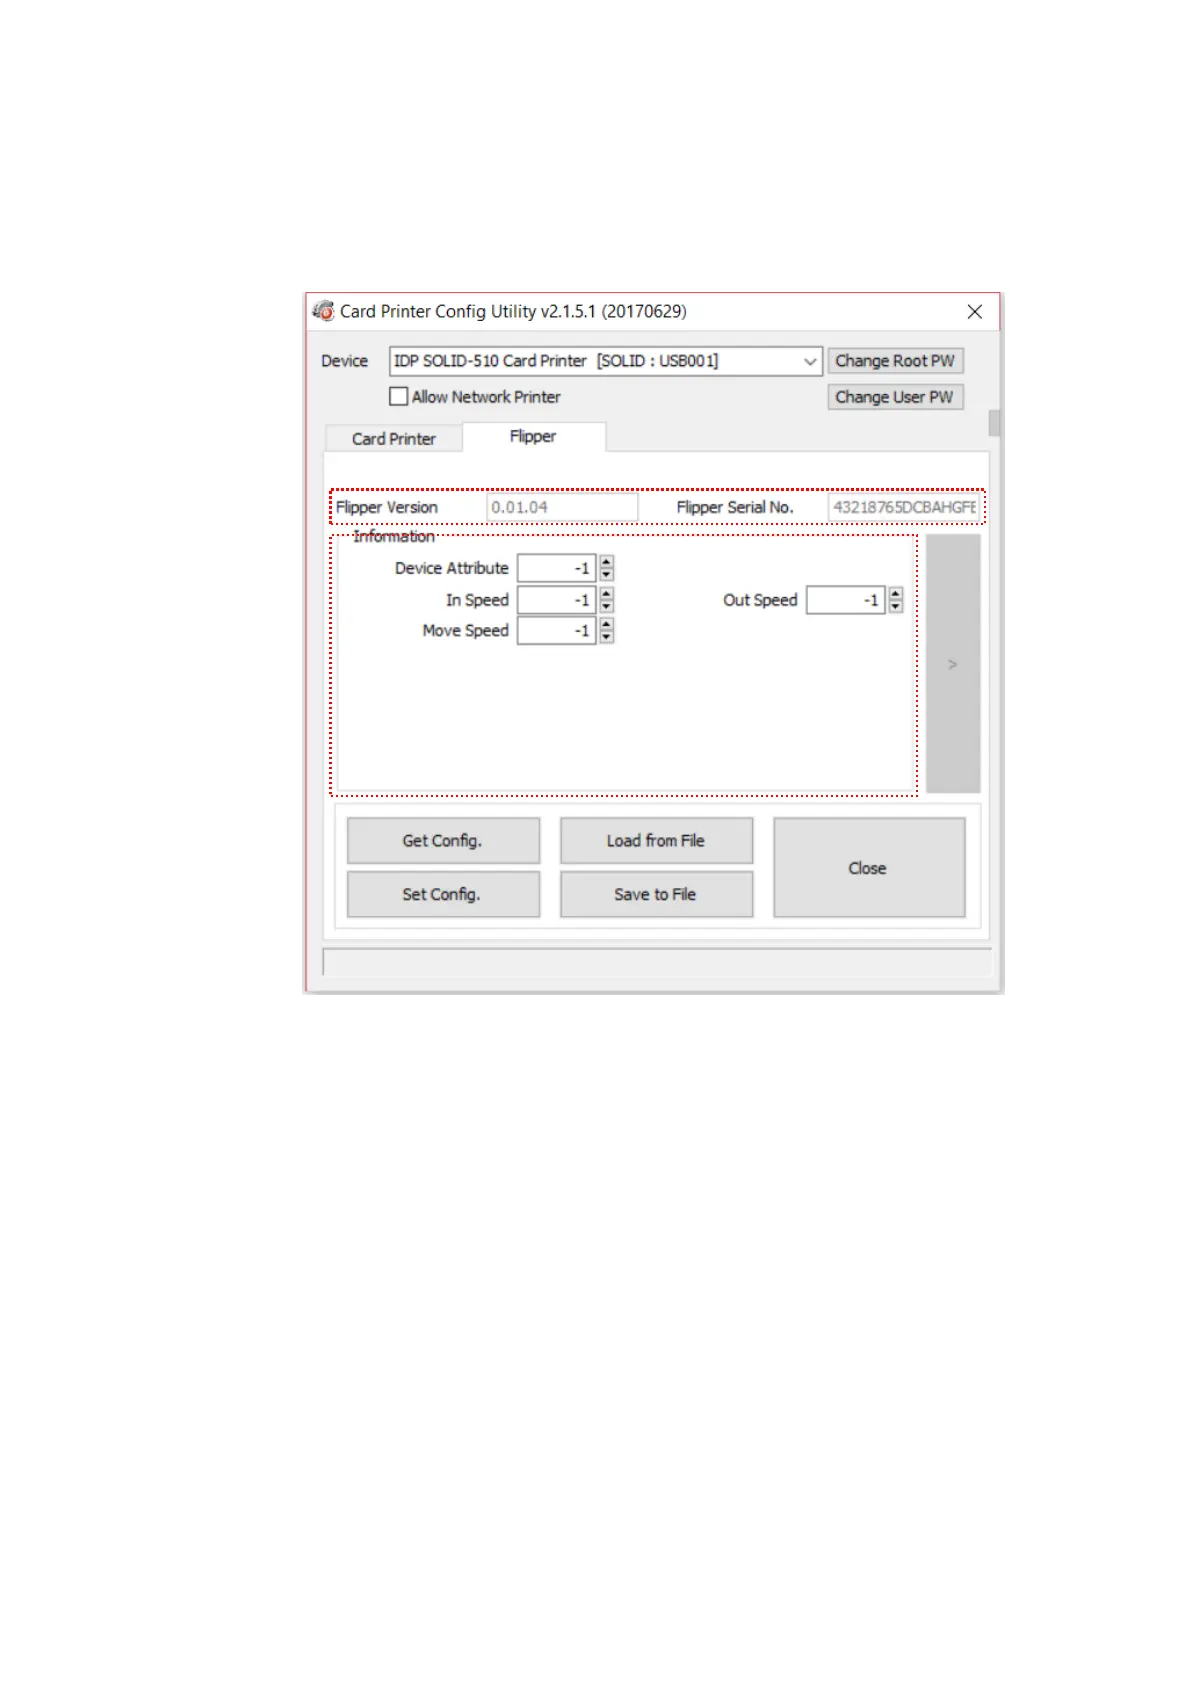Decrease the In Speed value

[606, 606]
